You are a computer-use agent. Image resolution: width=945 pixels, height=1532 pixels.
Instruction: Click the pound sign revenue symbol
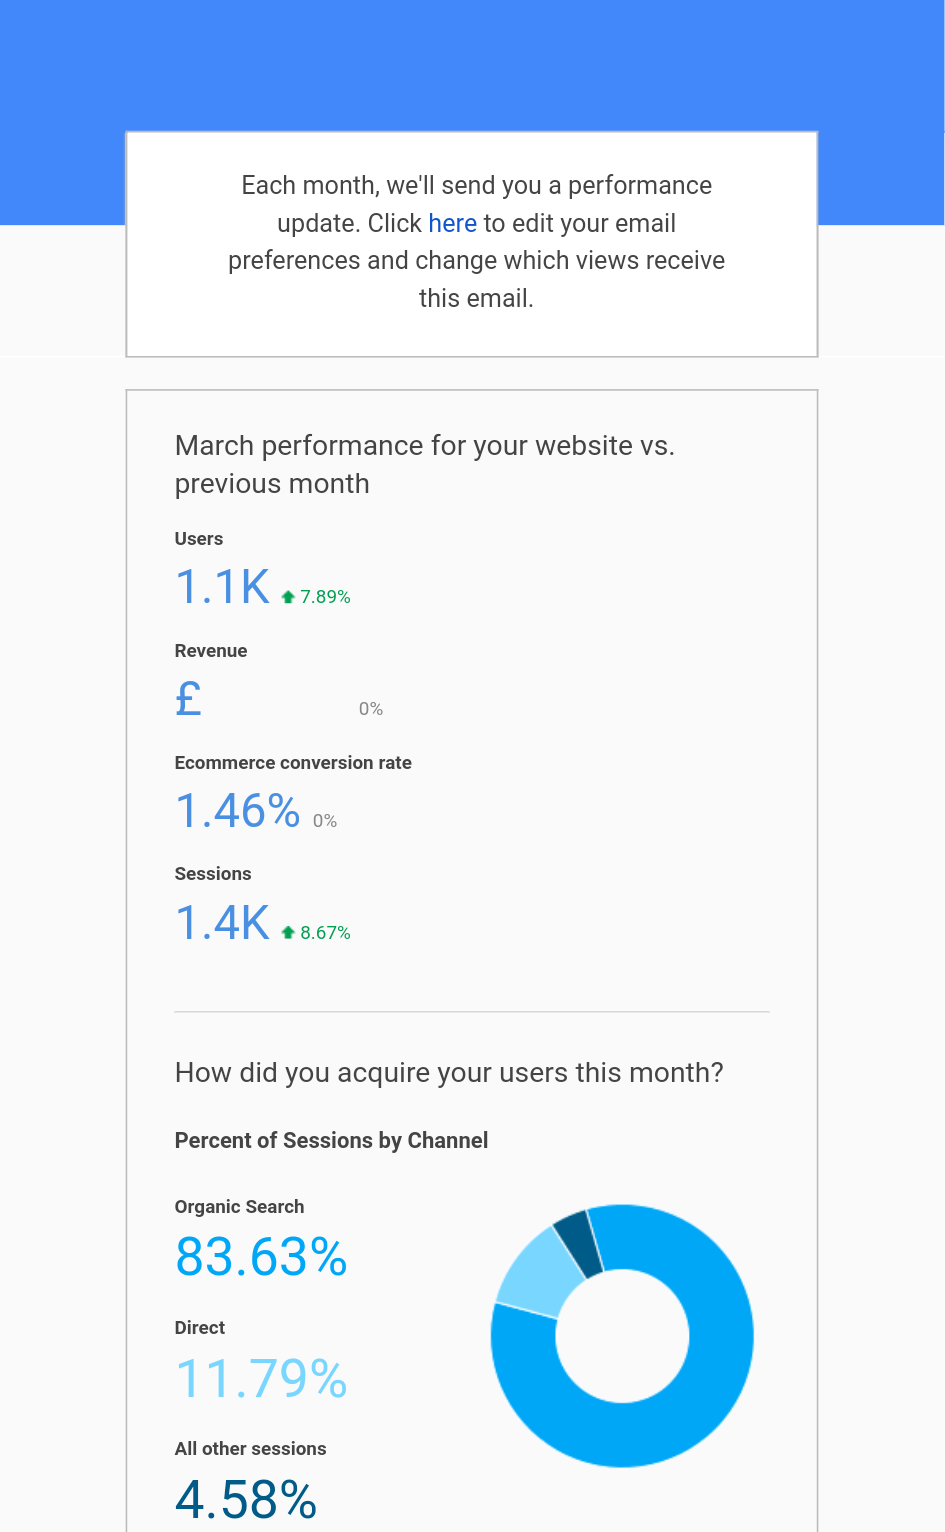[x=188, y=698]
